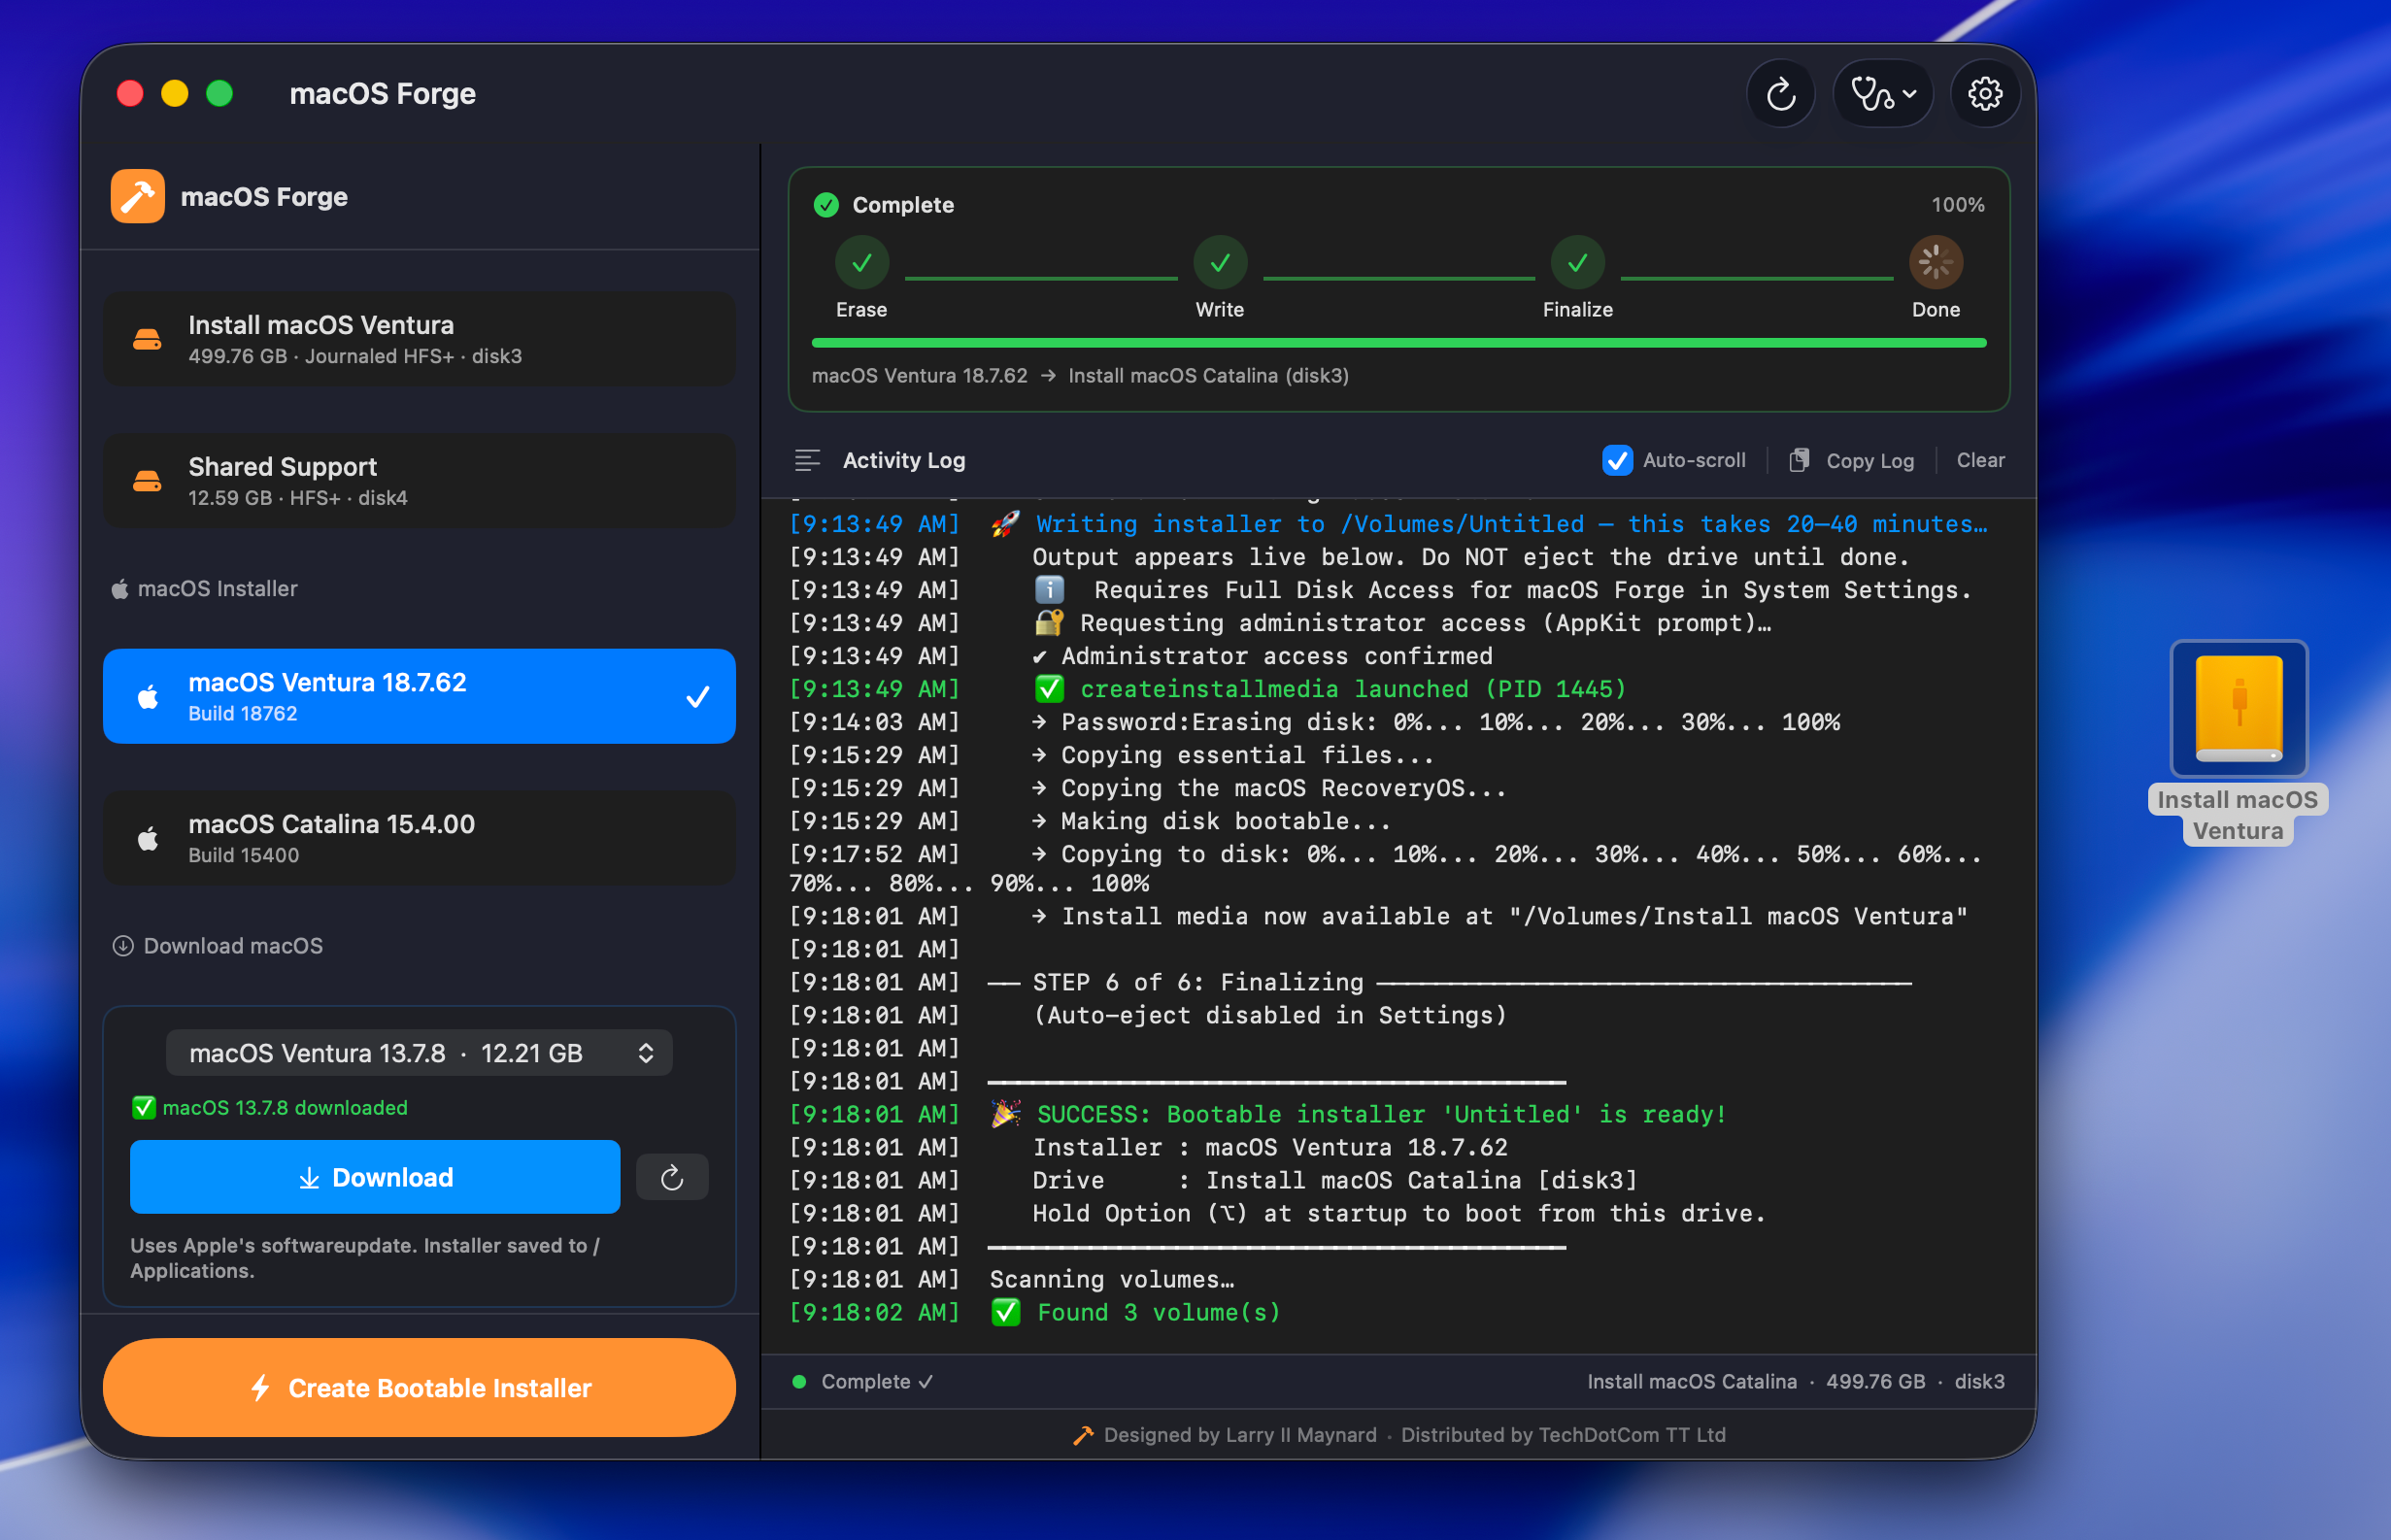Click the Writing installer to /Volumes/Untitled log line

pyautogui.click(x=1388, y=524)
